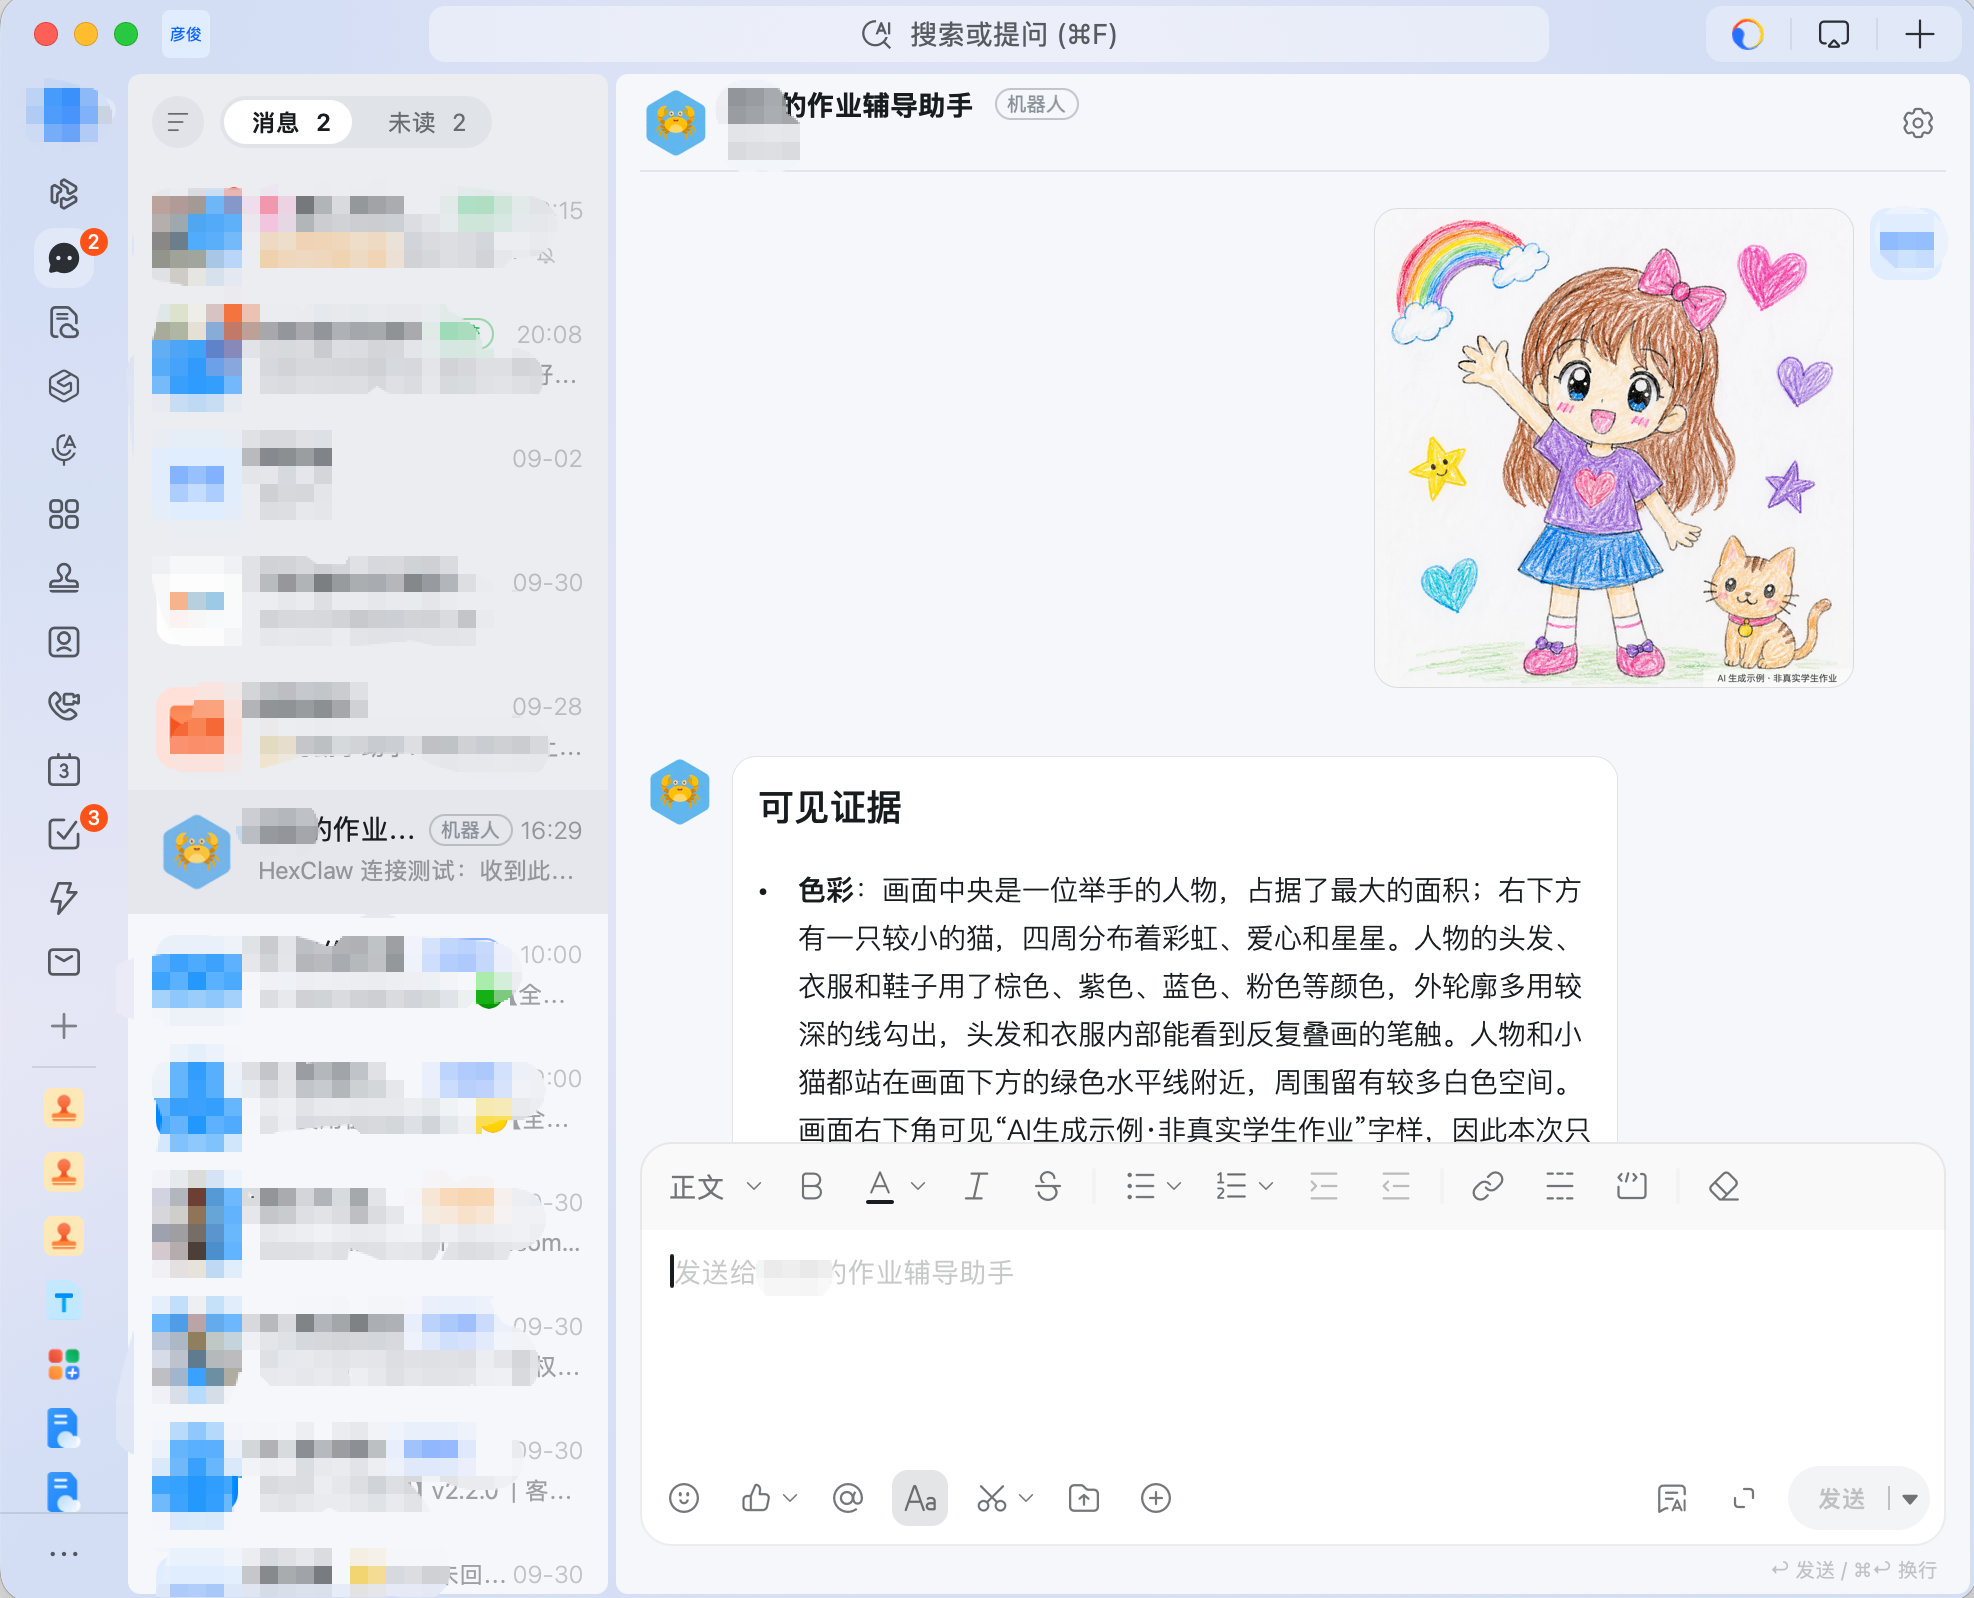Image resolution: width=1974 pixels, height=1598 pixels.
Task: Click the 发送 send button
Action: (1841, 1498)
